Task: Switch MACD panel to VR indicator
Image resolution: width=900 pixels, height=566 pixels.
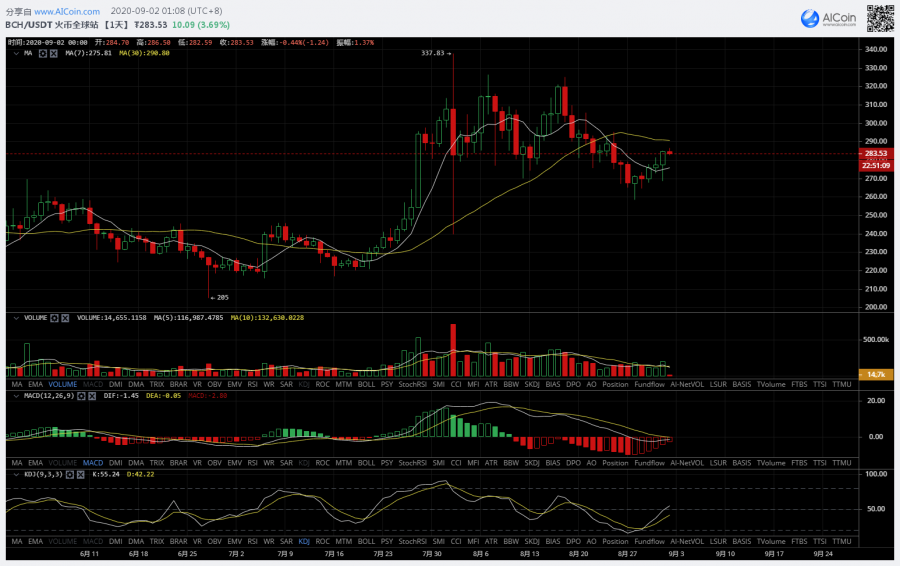Action: pyautogui.click(x=197, y=463)
